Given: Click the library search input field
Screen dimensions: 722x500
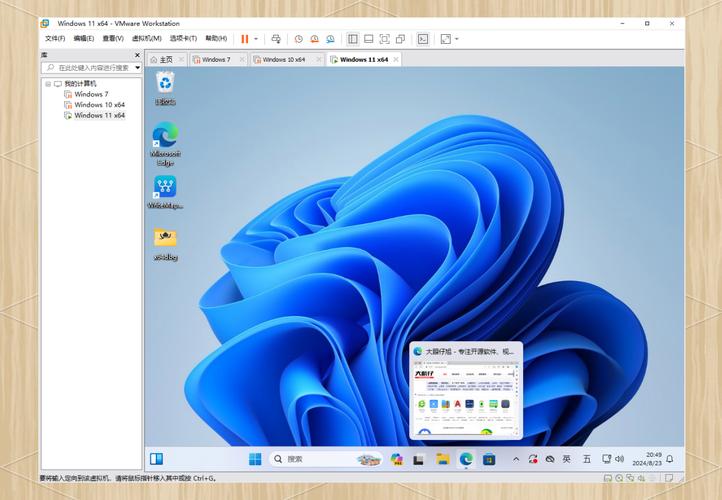Looking at the screenshot, I should coord(93,68).
